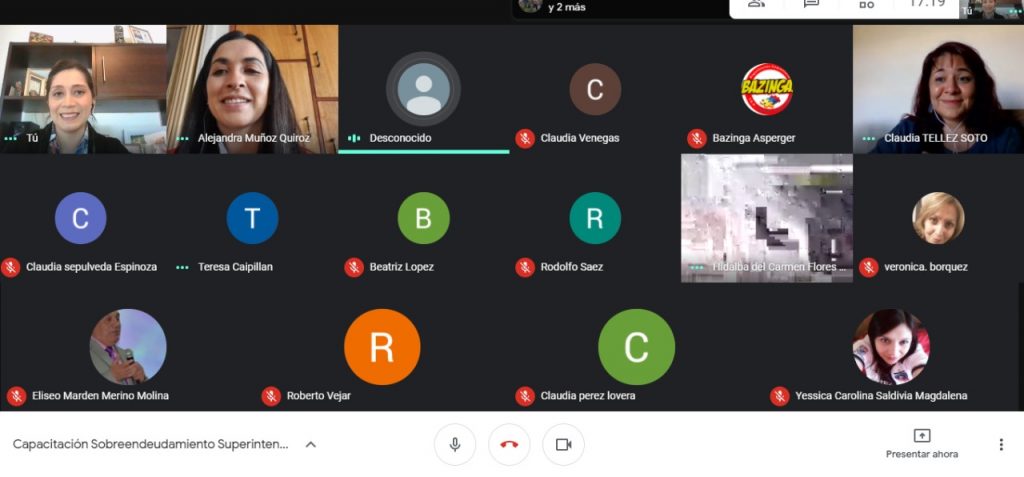
Task: Click Beatriz Lopez's green B avatar
Action: [423, 218]
